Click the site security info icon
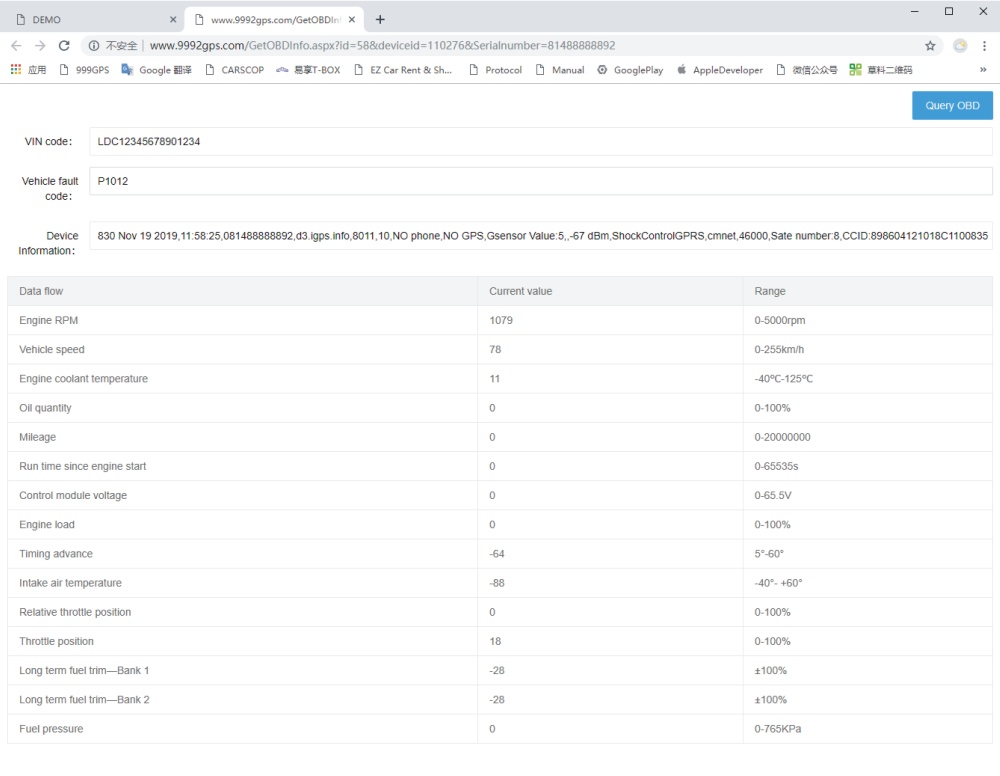 (x=93, y=45)
